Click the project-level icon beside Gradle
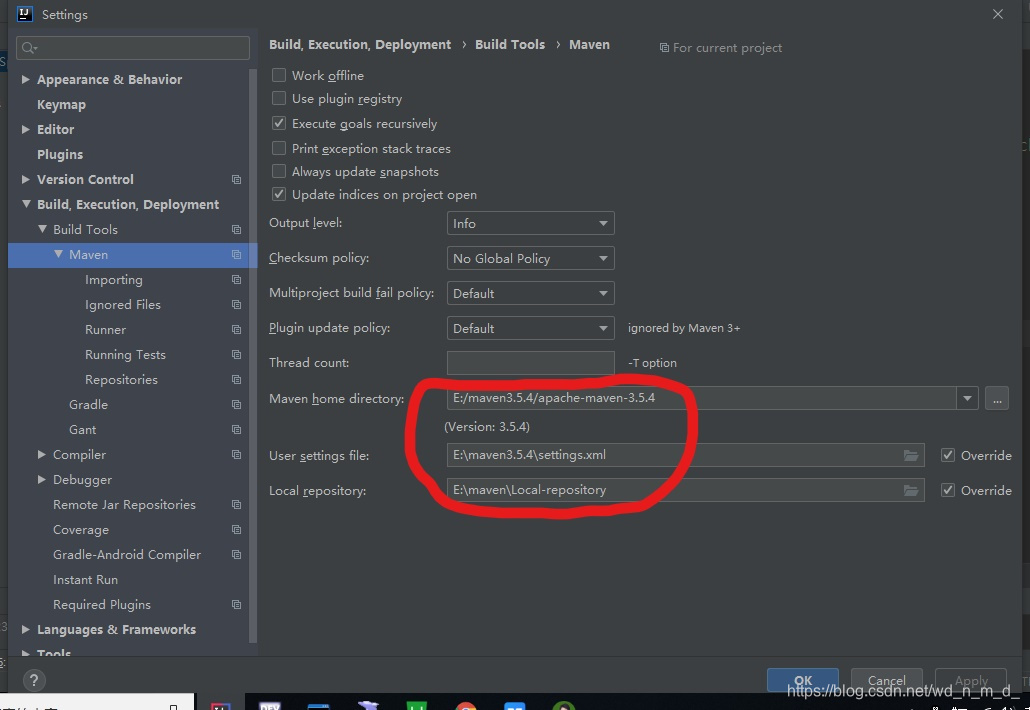 coord(236,404)
